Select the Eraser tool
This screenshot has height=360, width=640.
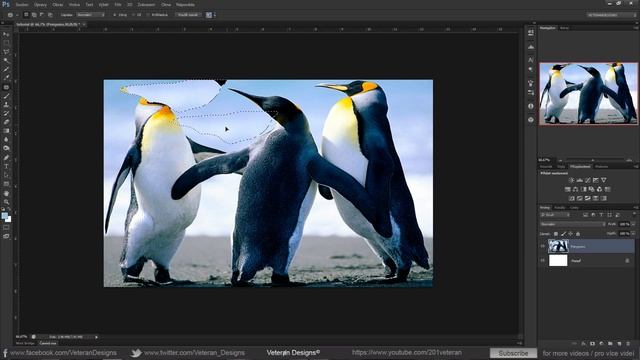click(6, 122)
